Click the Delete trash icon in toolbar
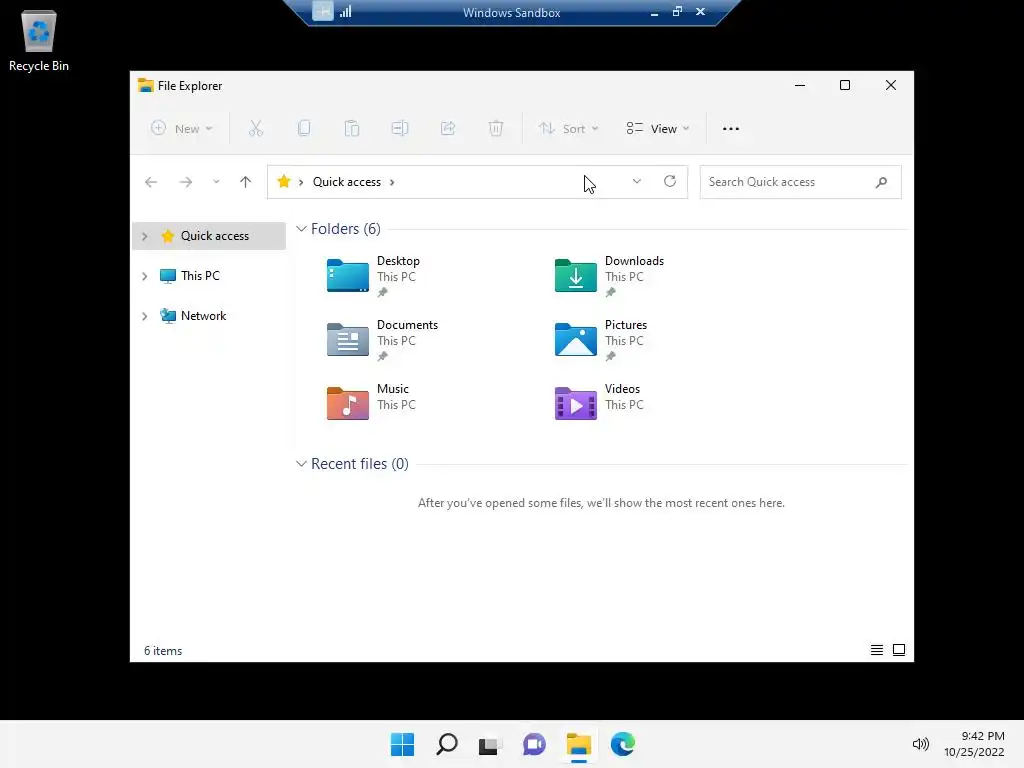Image resolution: width=1024 pixels, height=768 pixels. click(x=496, y=129)
